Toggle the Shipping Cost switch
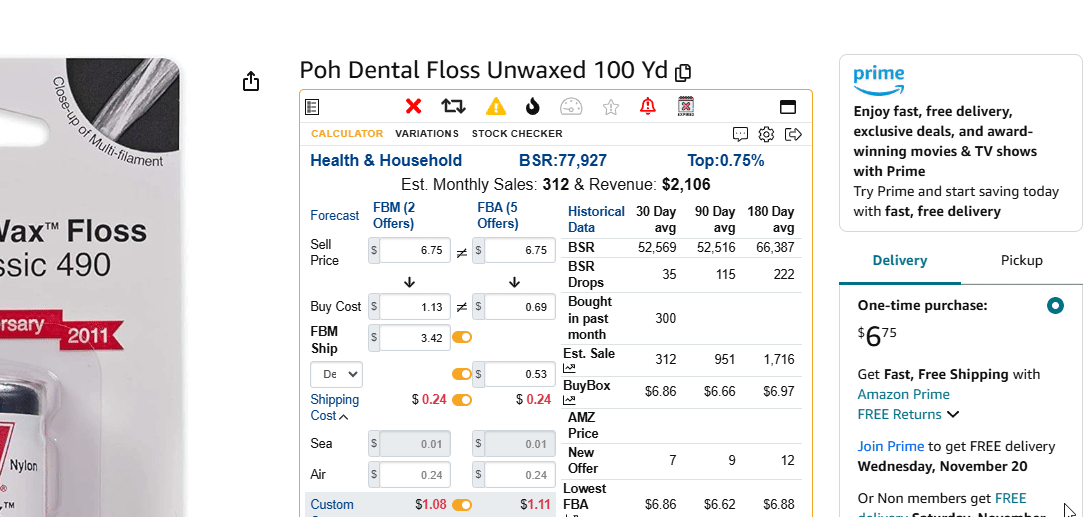Screen dimensions: 1087x517 (x=462, y=400)
